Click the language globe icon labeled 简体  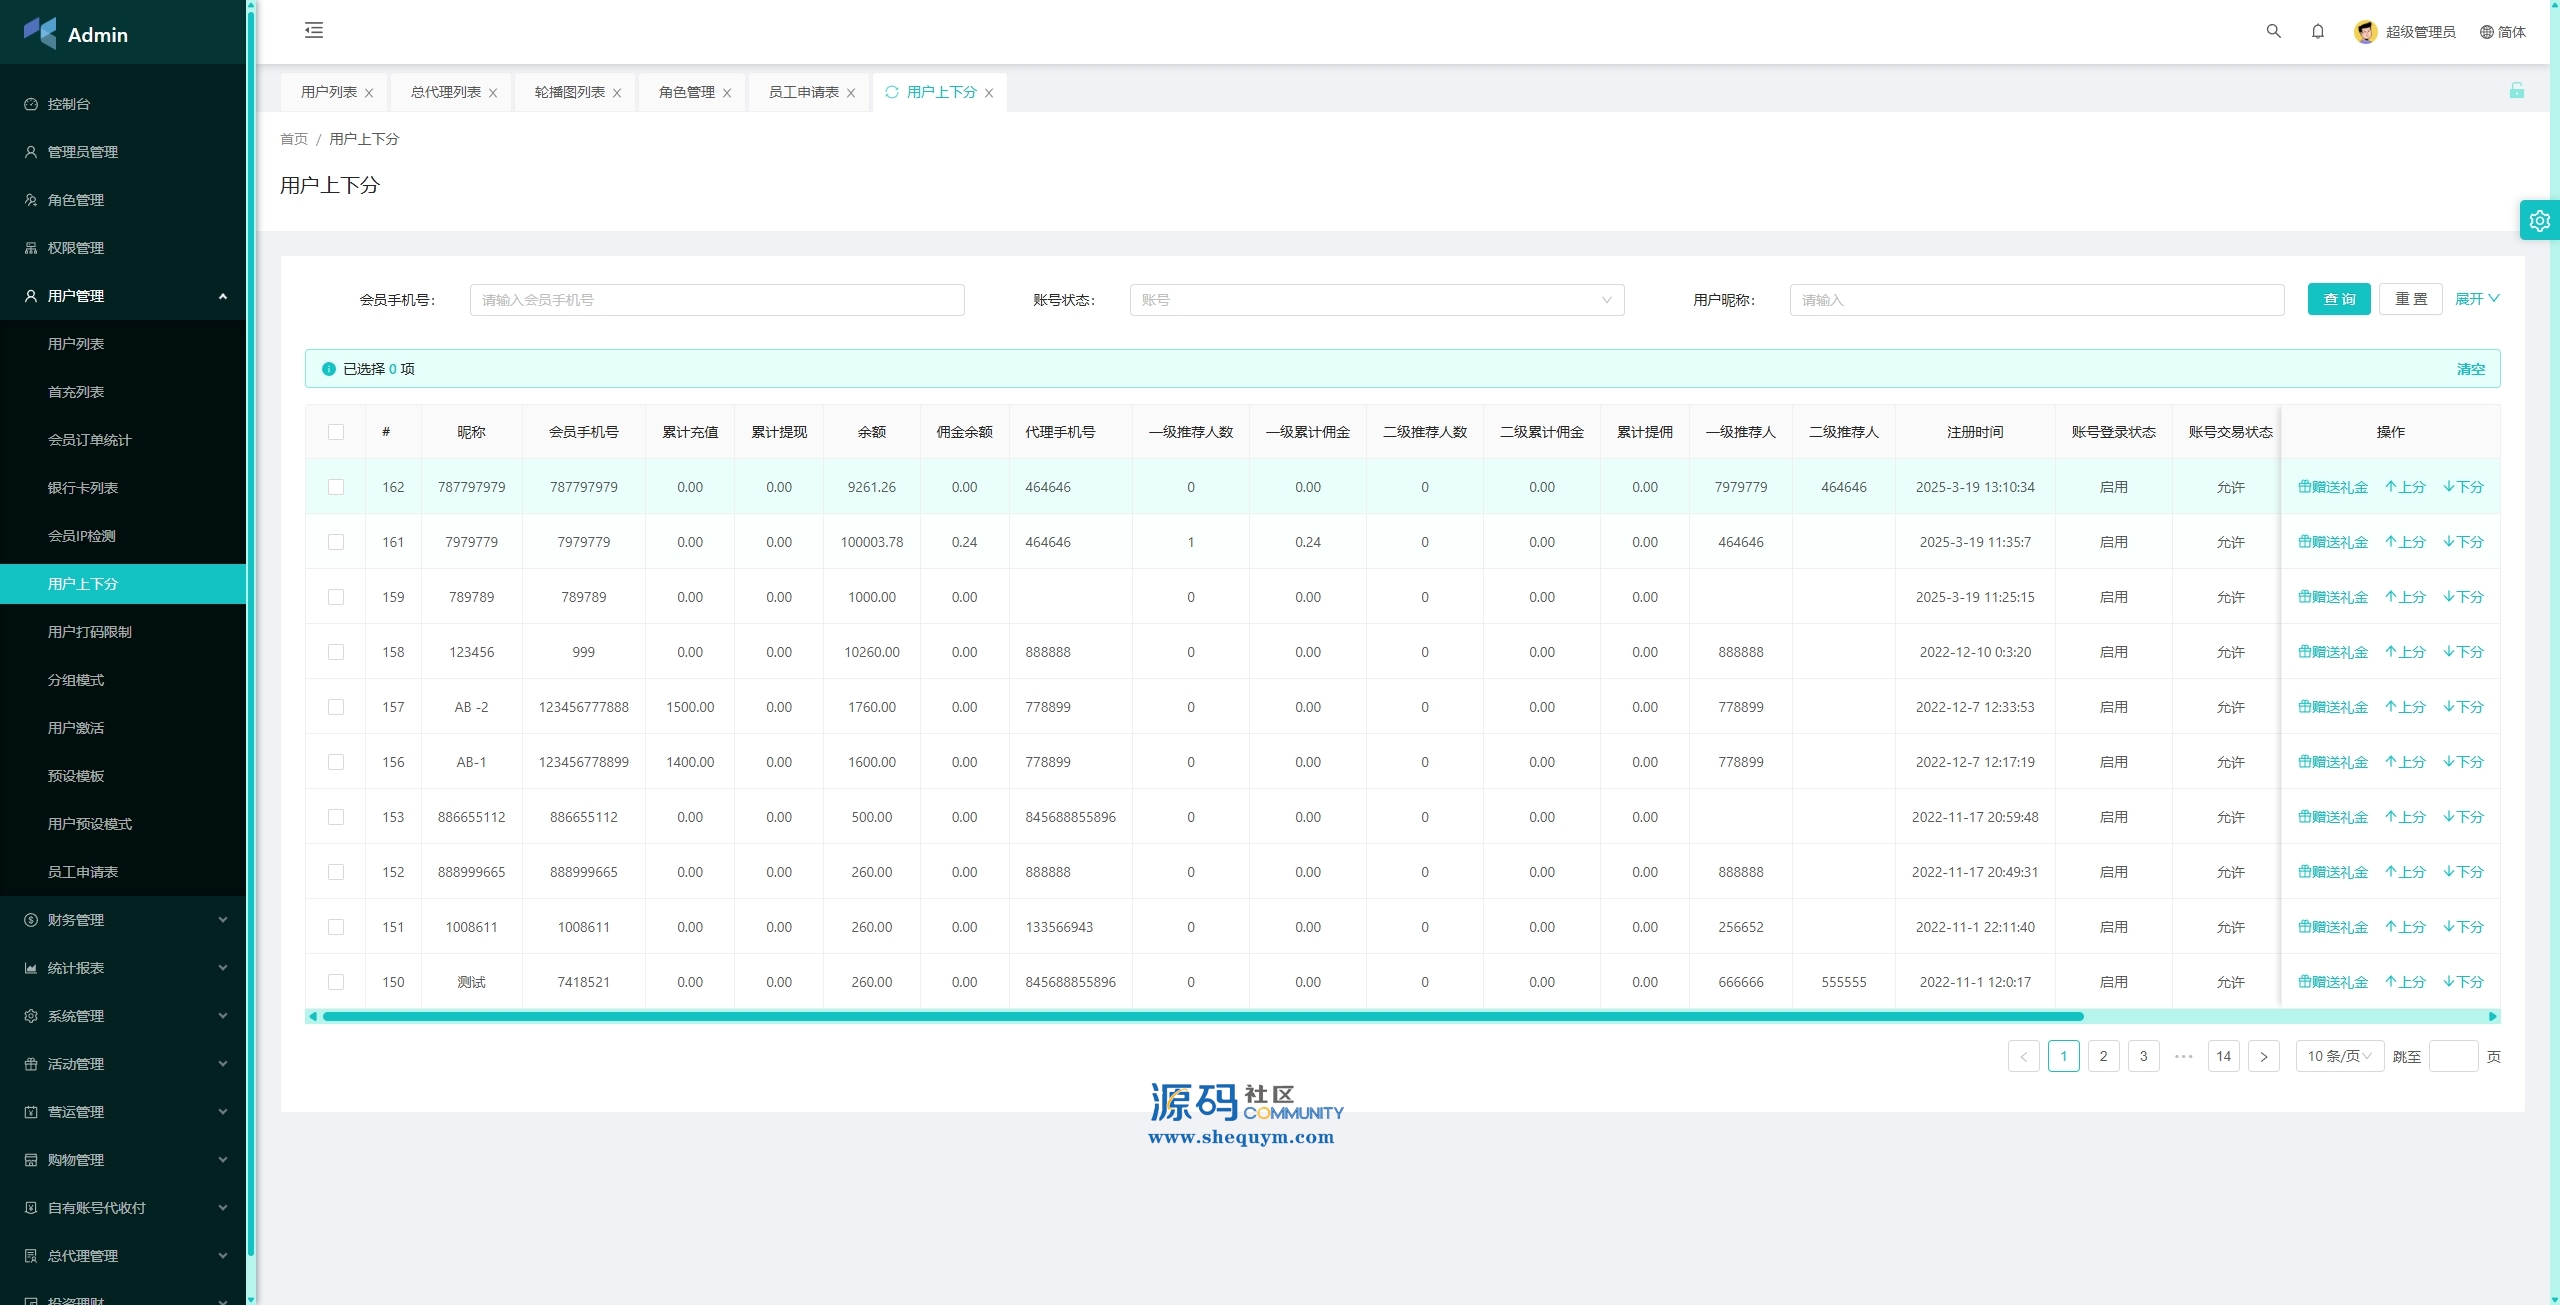pyautogui.click(x=2486, y=32)
